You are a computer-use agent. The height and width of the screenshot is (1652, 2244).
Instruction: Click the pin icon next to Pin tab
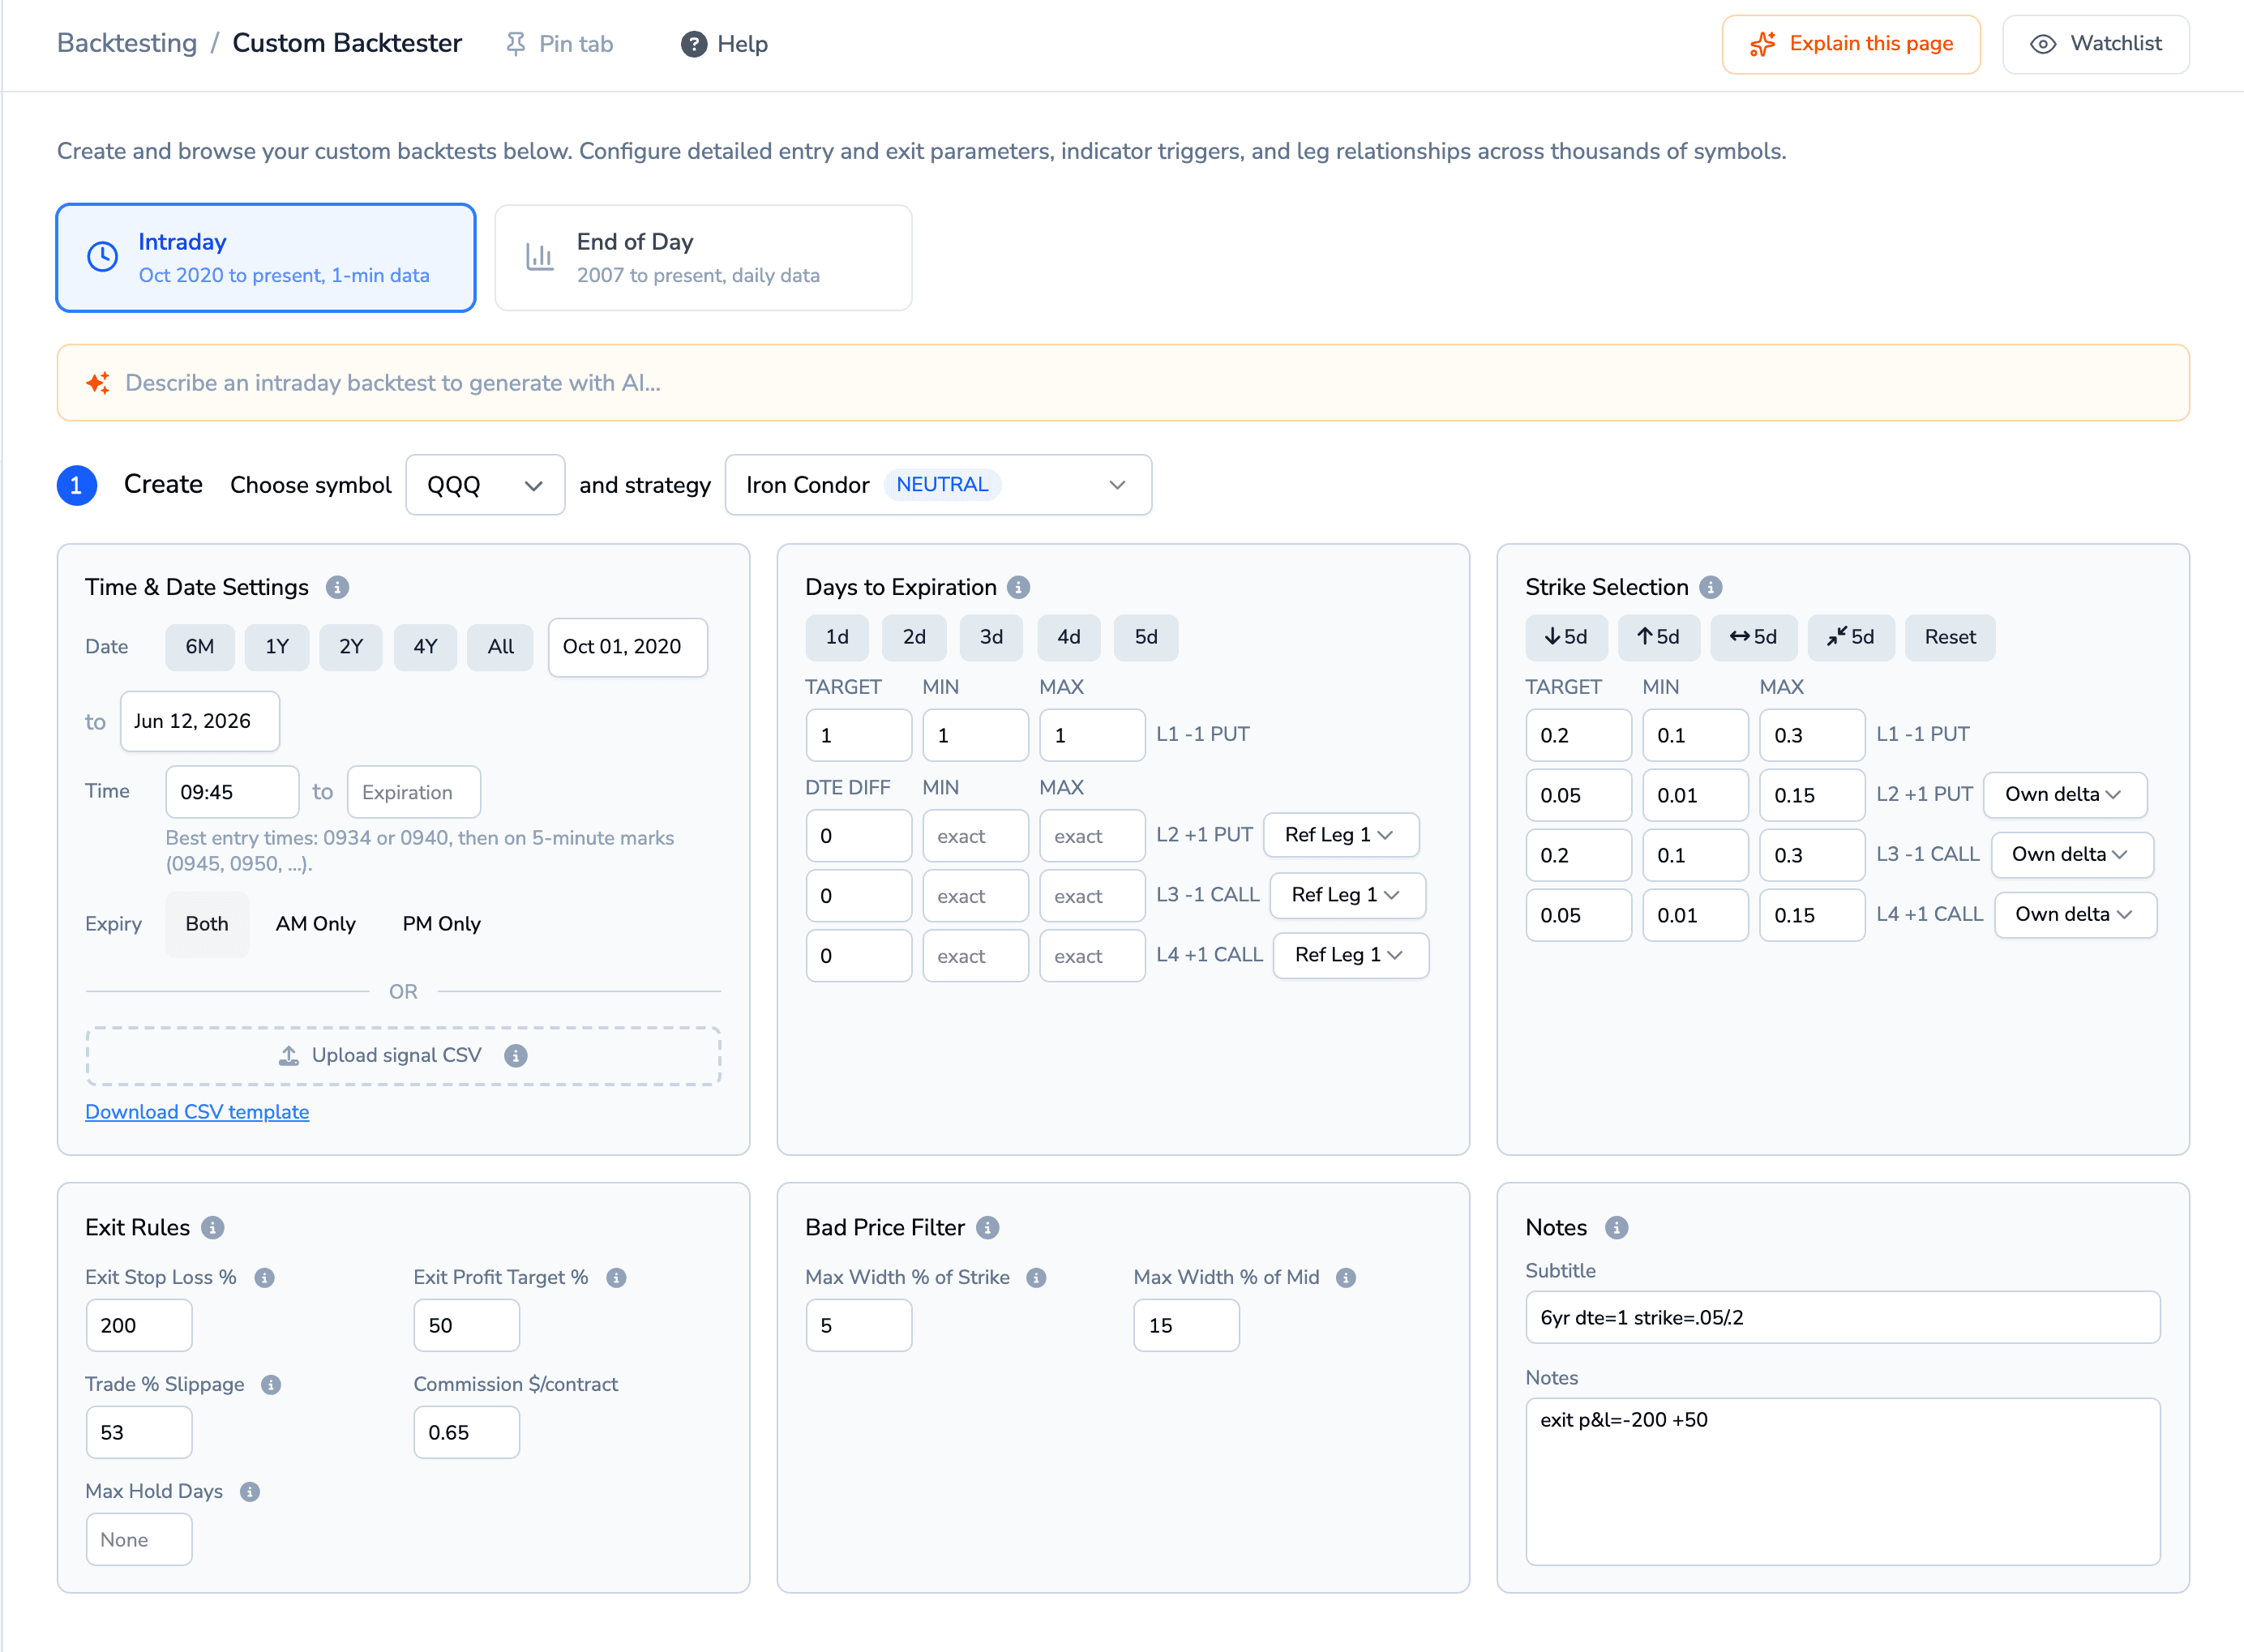tap(516, 44)
